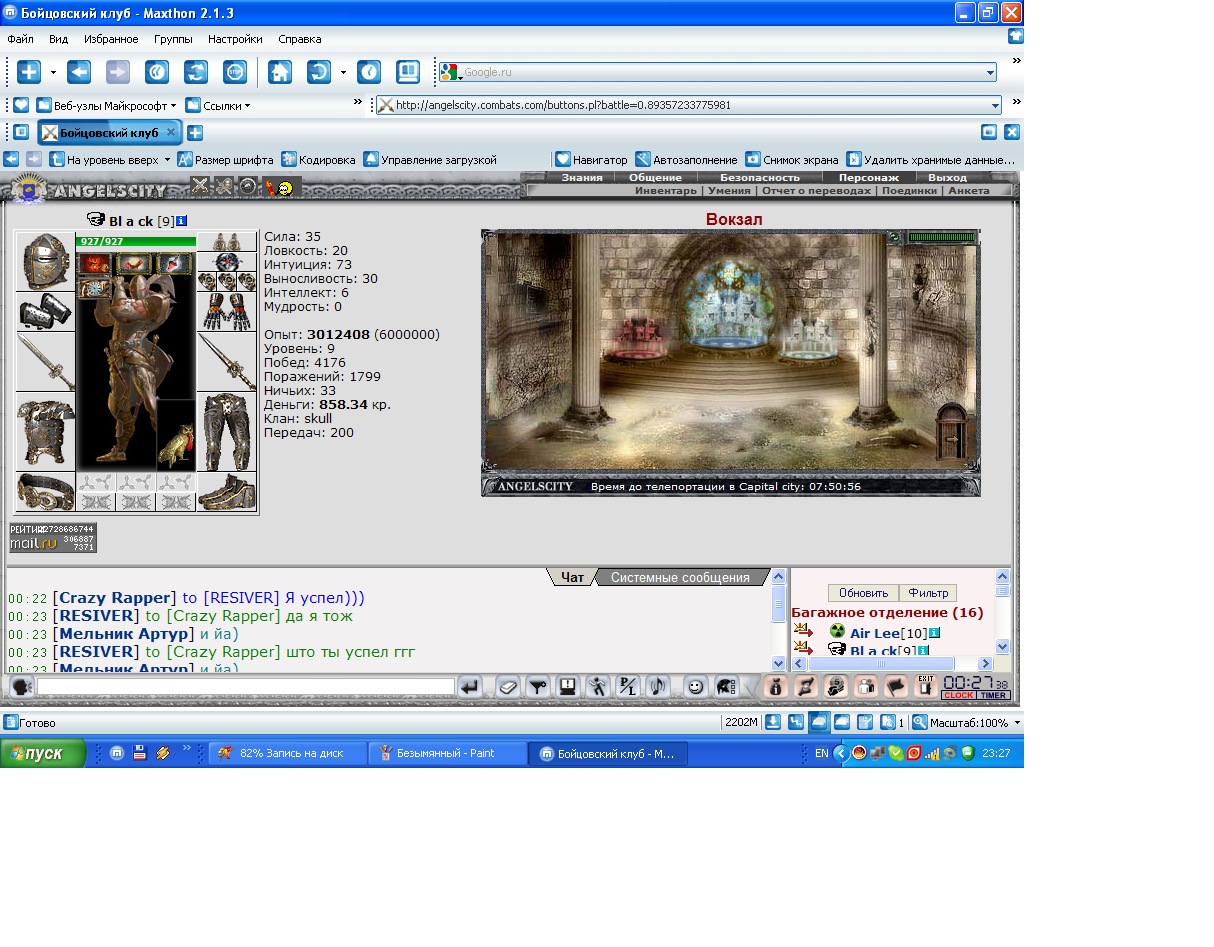Click the Выход game menu item
1214x947 pixels.
tap(947, 177)
